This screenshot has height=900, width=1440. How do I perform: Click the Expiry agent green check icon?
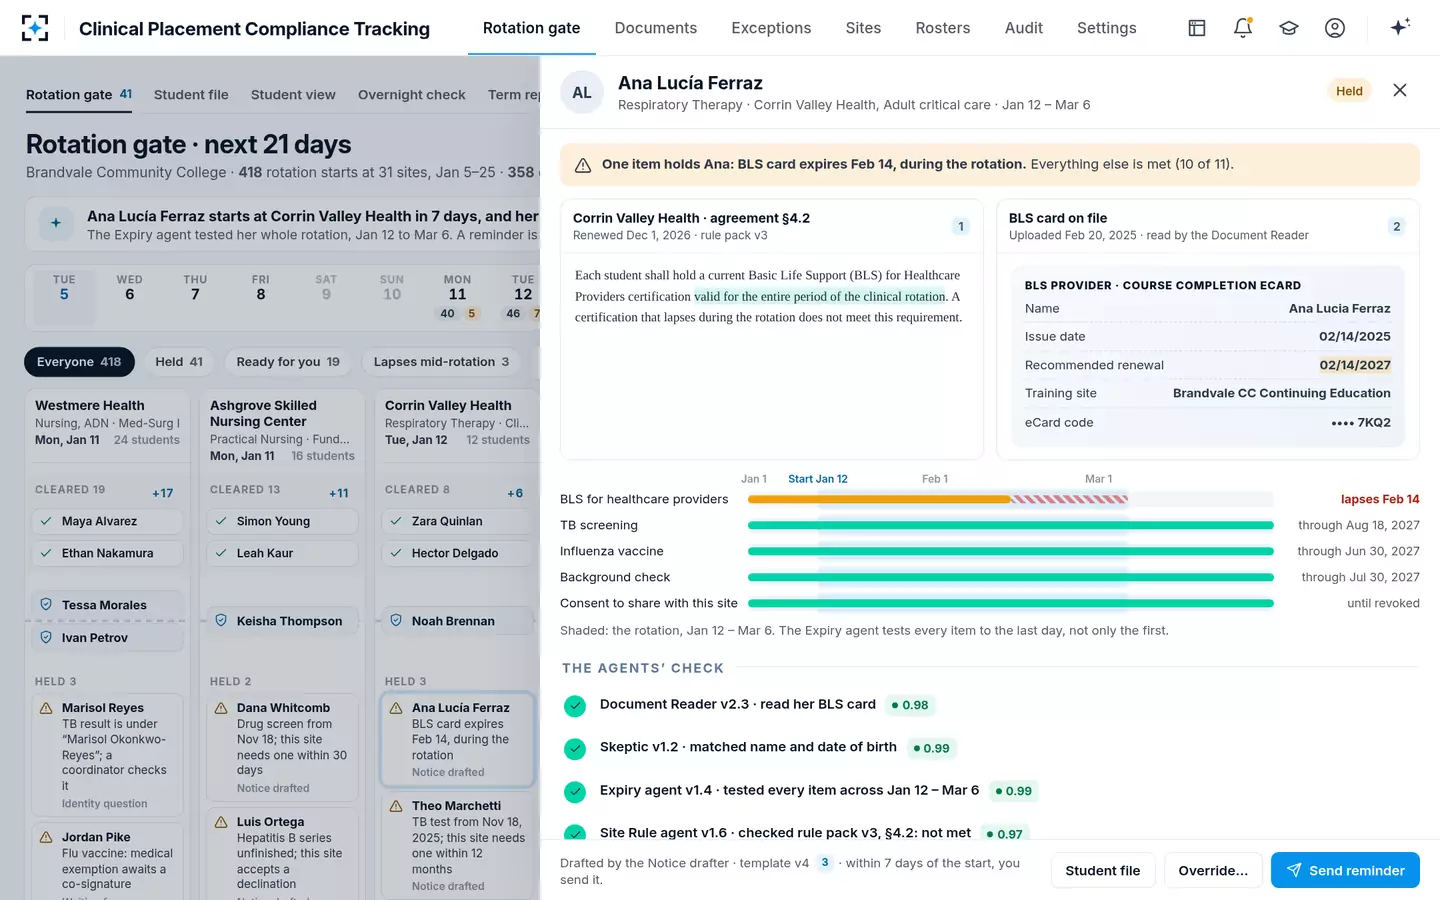(575, 791)
